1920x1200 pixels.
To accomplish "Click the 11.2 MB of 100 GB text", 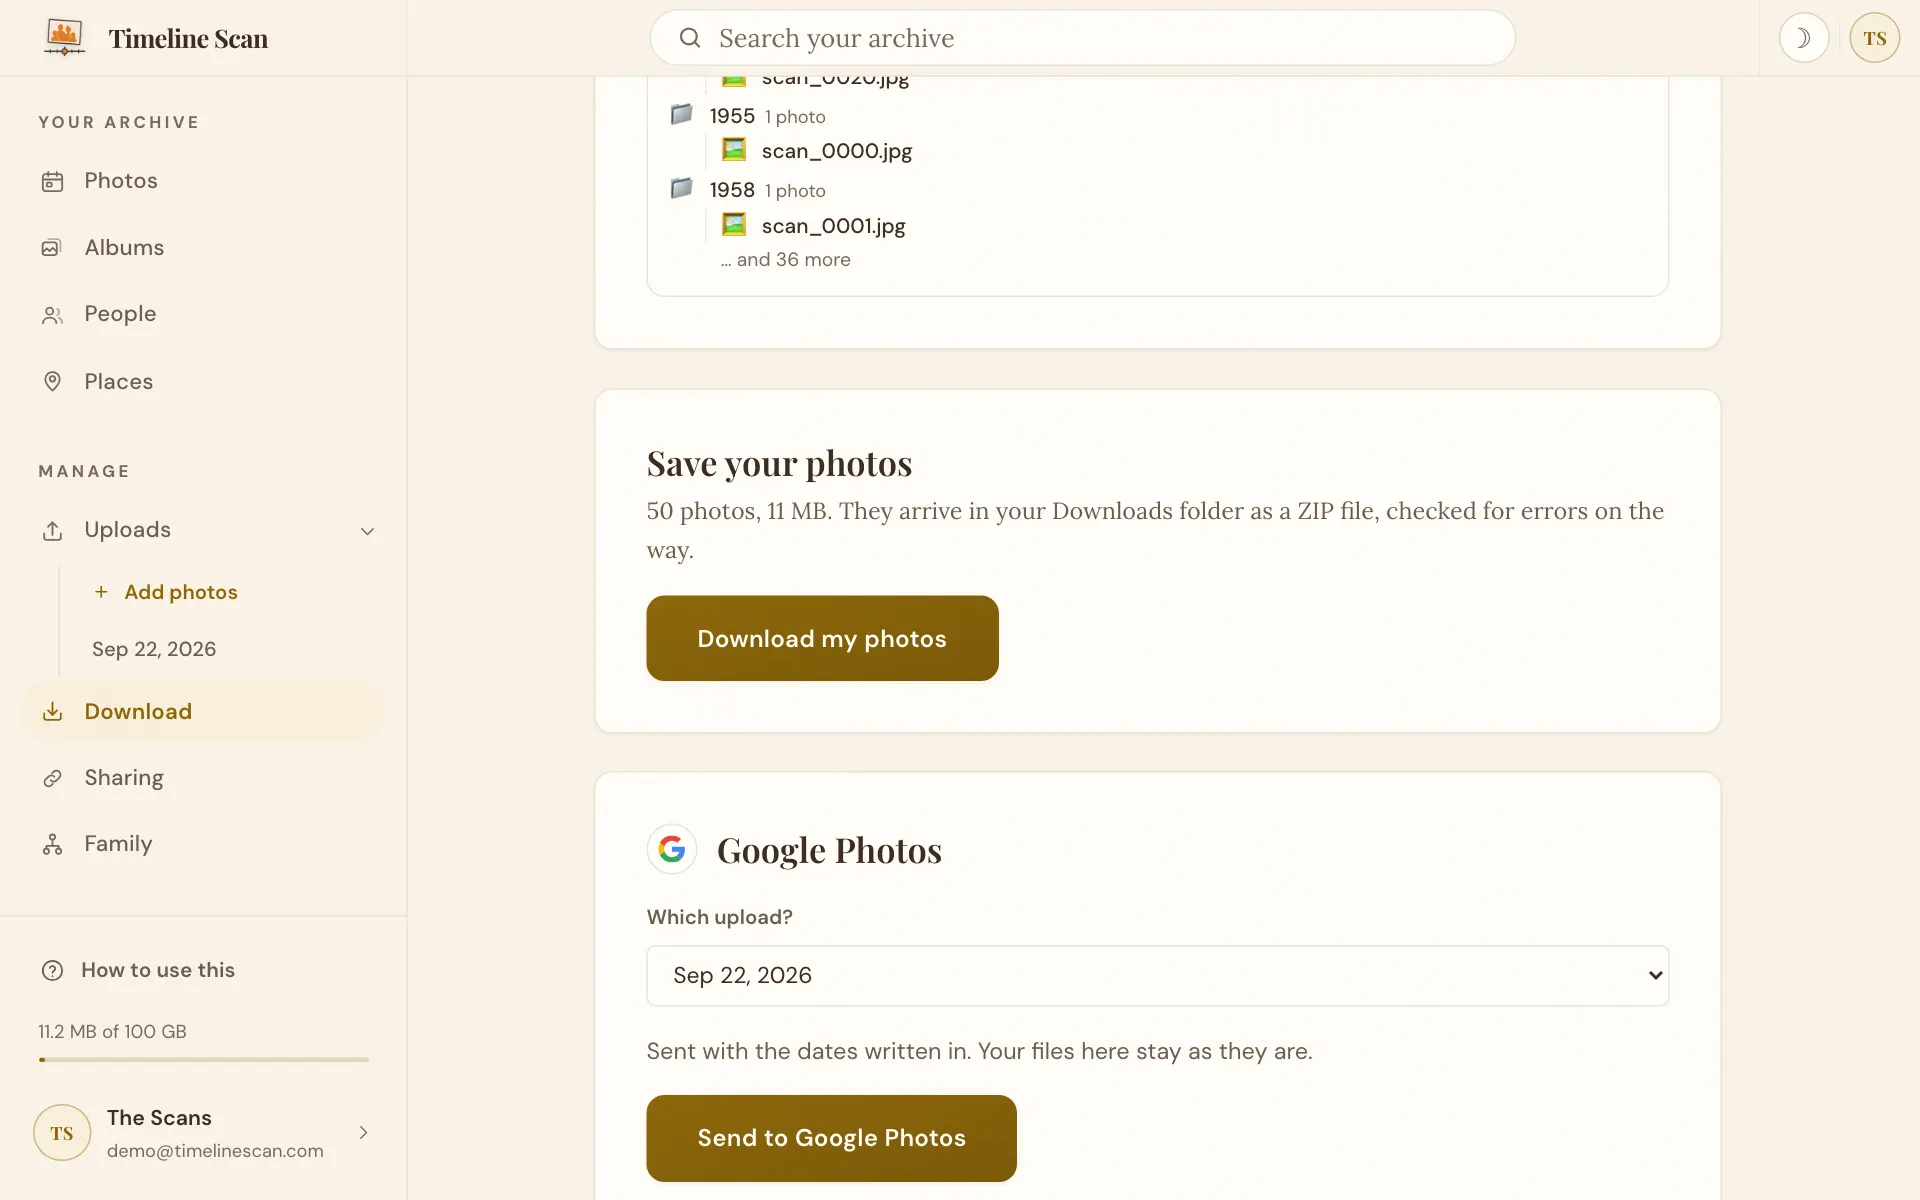I will click(112, 1032).
